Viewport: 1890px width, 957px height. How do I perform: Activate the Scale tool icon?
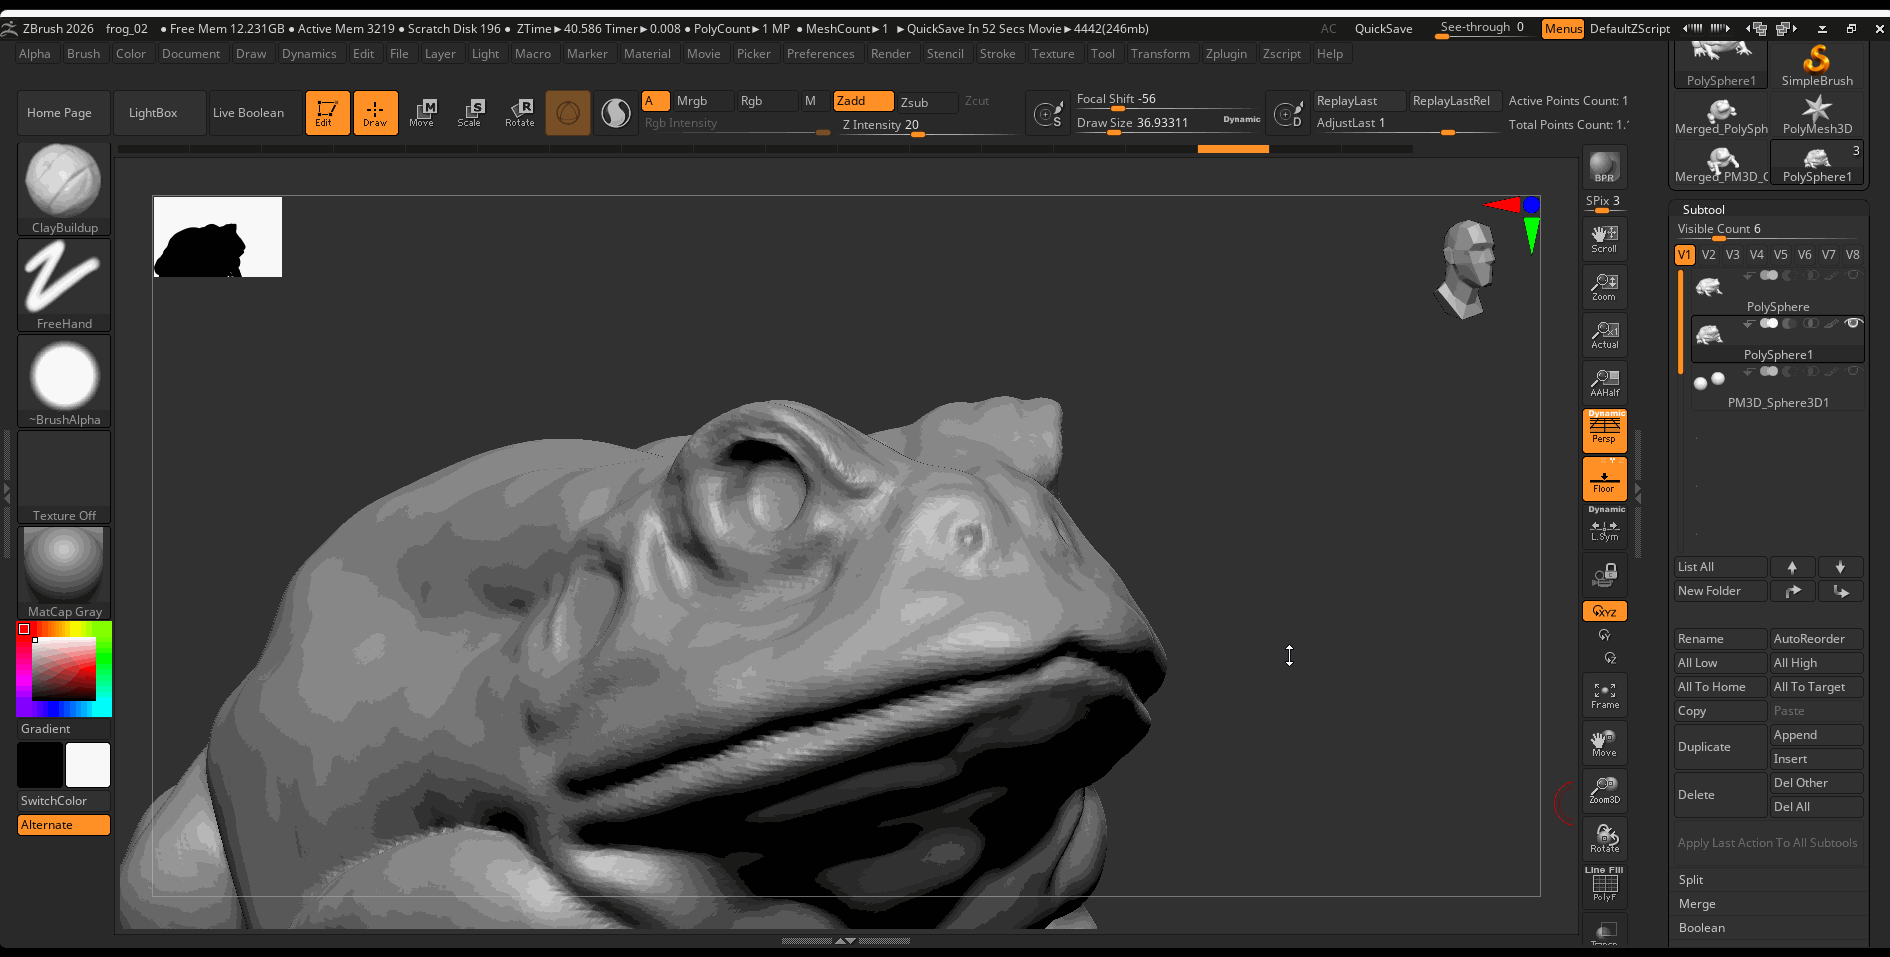click(x=470, y=112)
